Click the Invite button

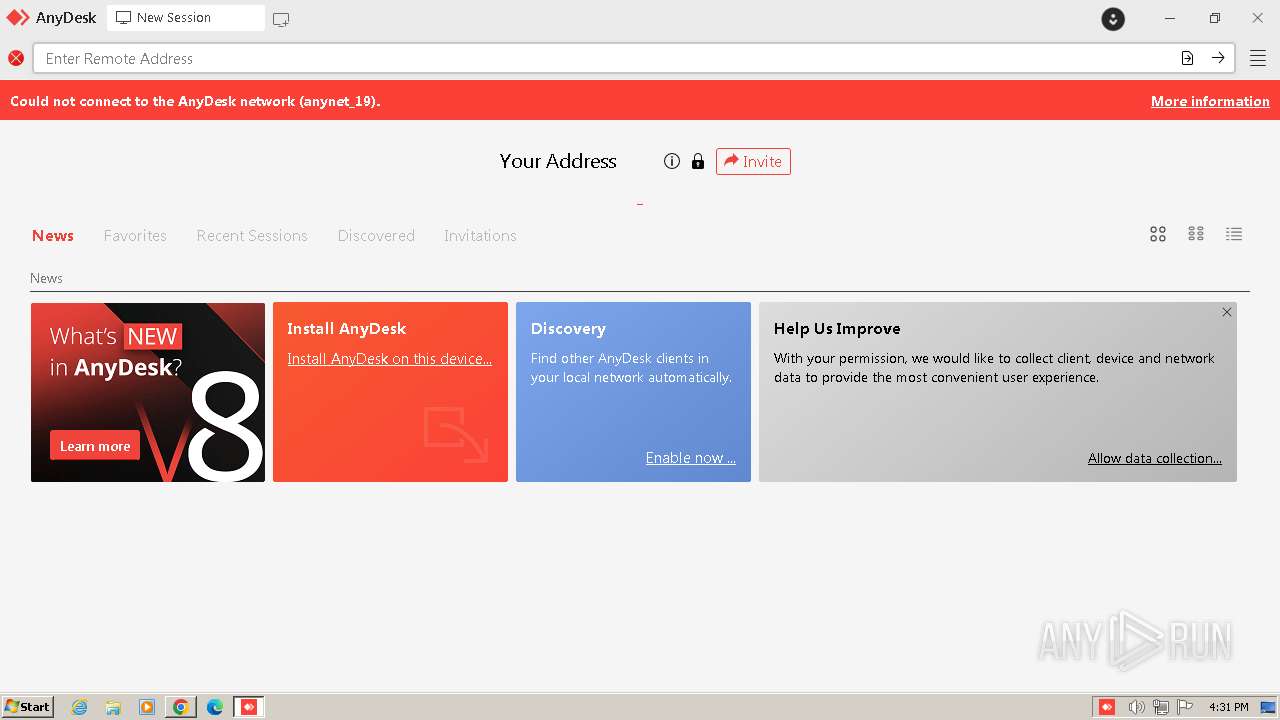tap(753, 161)
